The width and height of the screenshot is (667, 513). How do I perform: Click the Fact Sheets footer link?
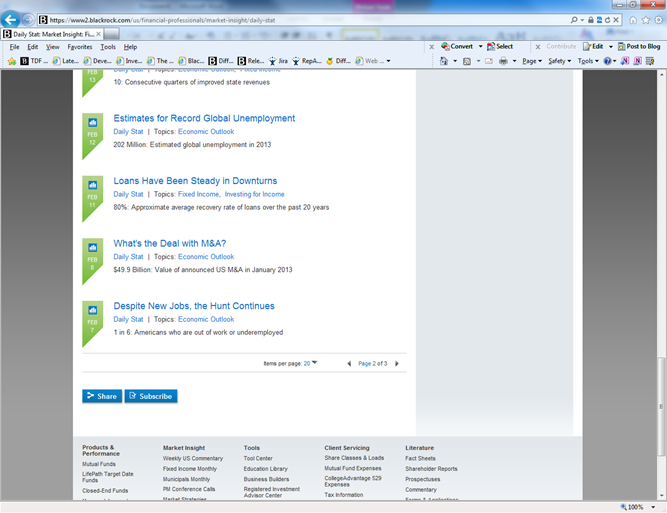point(420,459)
